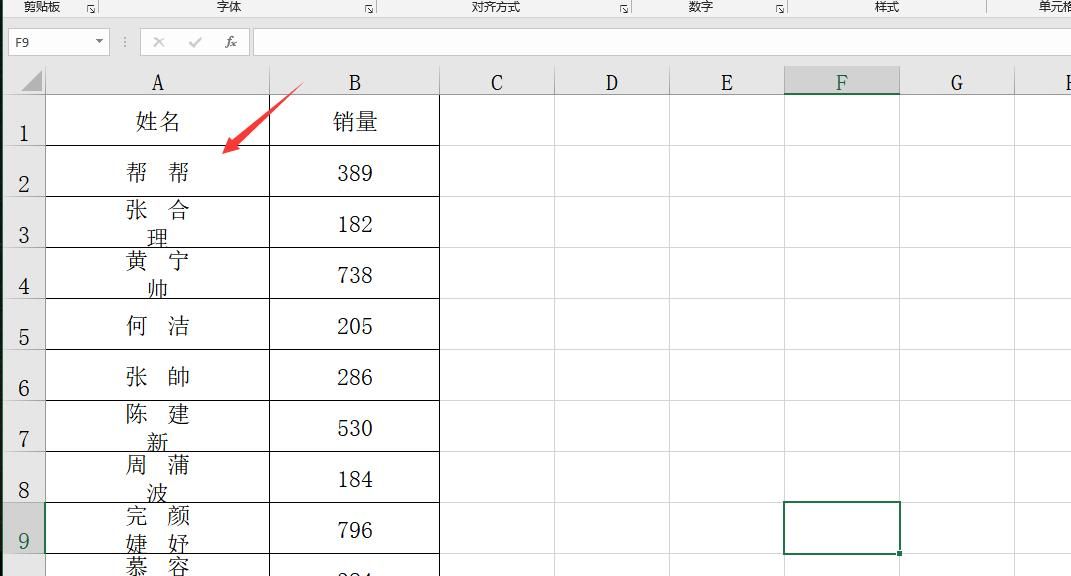This screenshot has width=1071, height=576.
Task: Open the 剪贴板 (Clipboard) dialog launcher
Action: coord(91,8)
